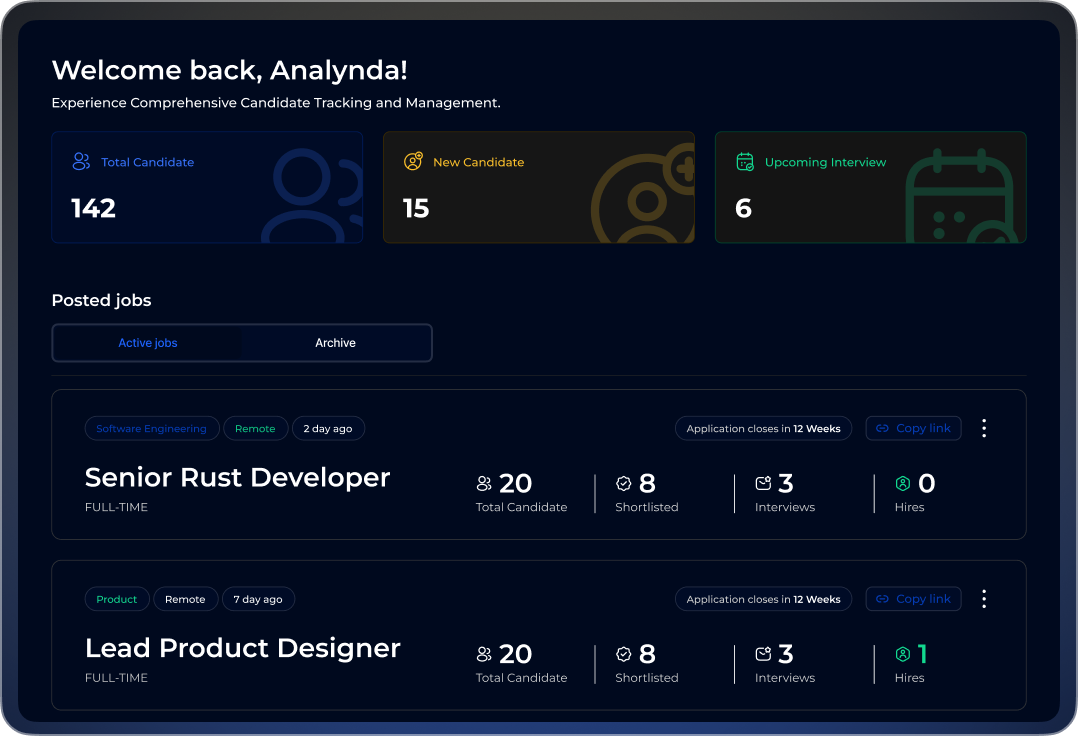Viewport: 1078px width, 736px height.
Task: Copy link for Lead Product Designer job
Action: coord(913,599)
